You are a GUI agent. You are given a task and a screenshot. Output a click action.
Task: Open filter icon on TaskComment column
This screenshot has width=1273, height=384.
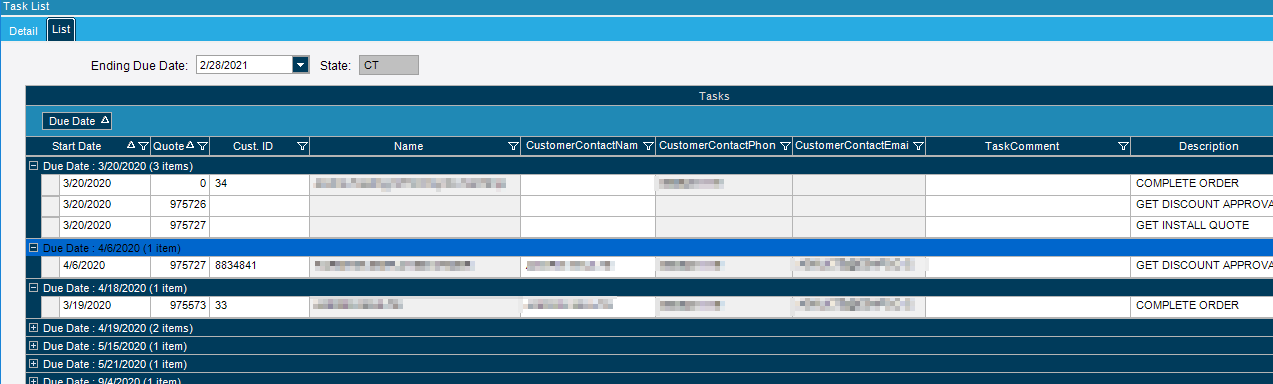coord(1123,147)
